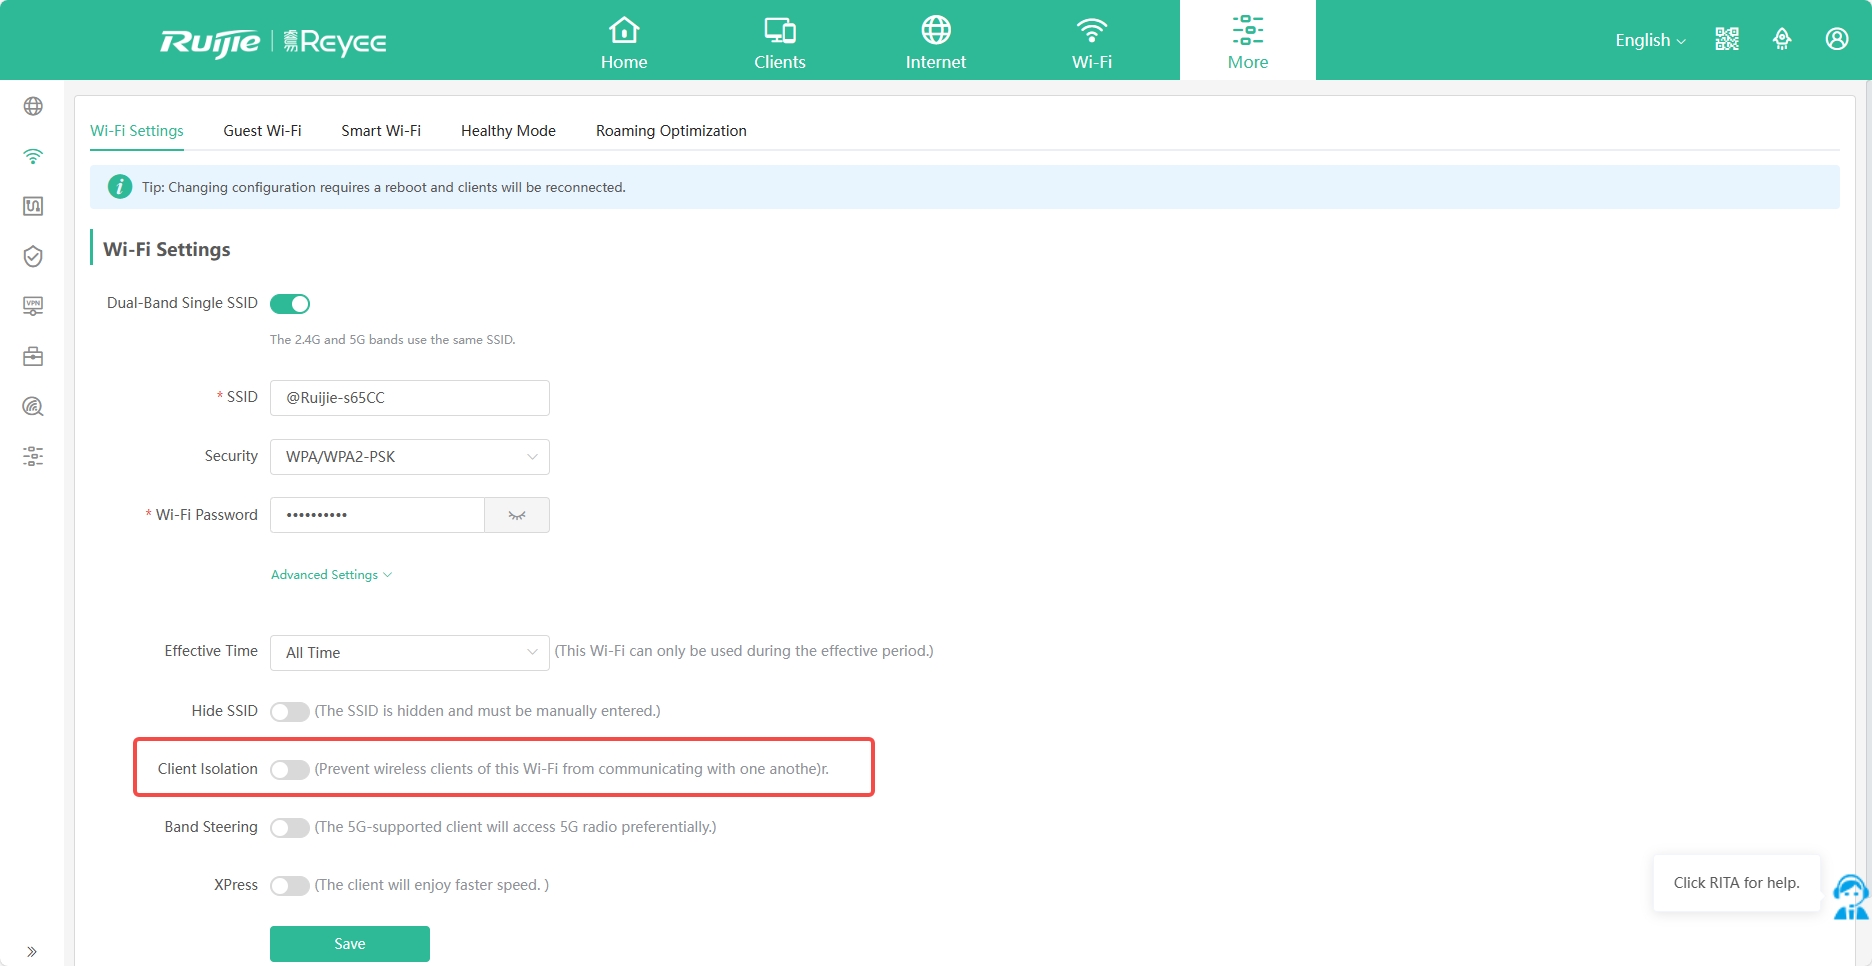
Task: Click the QR code icon in header
Action: [x=1727, y=39]
